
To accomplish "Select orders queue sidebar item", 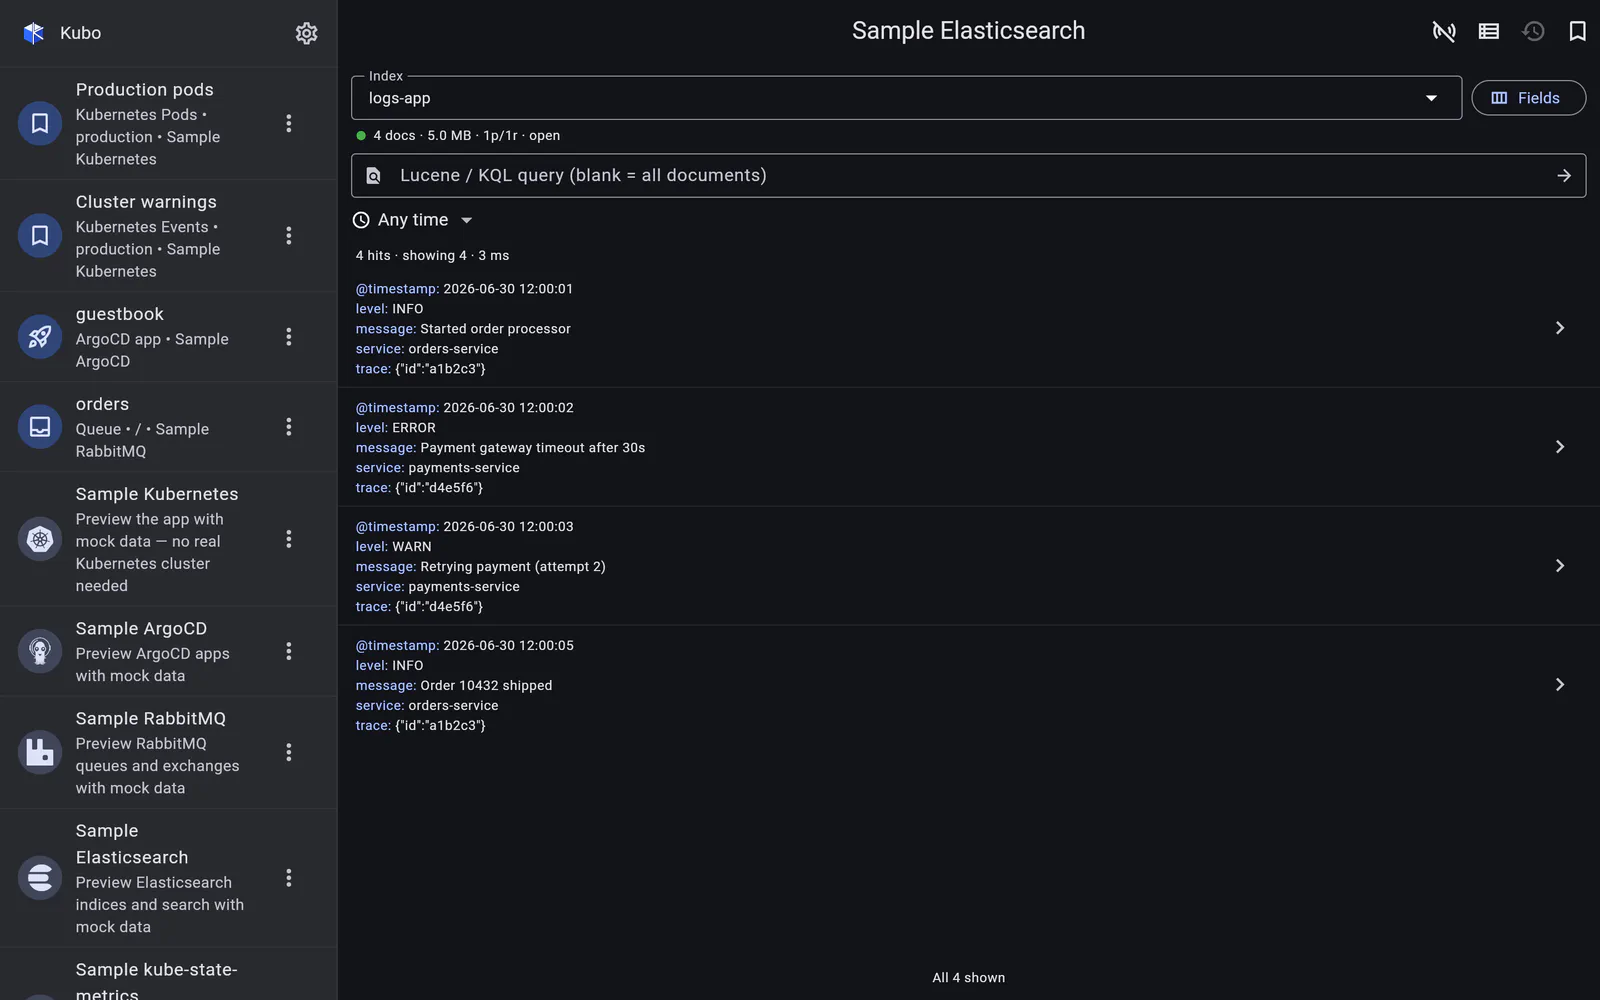I will click(x=169, y=427).
